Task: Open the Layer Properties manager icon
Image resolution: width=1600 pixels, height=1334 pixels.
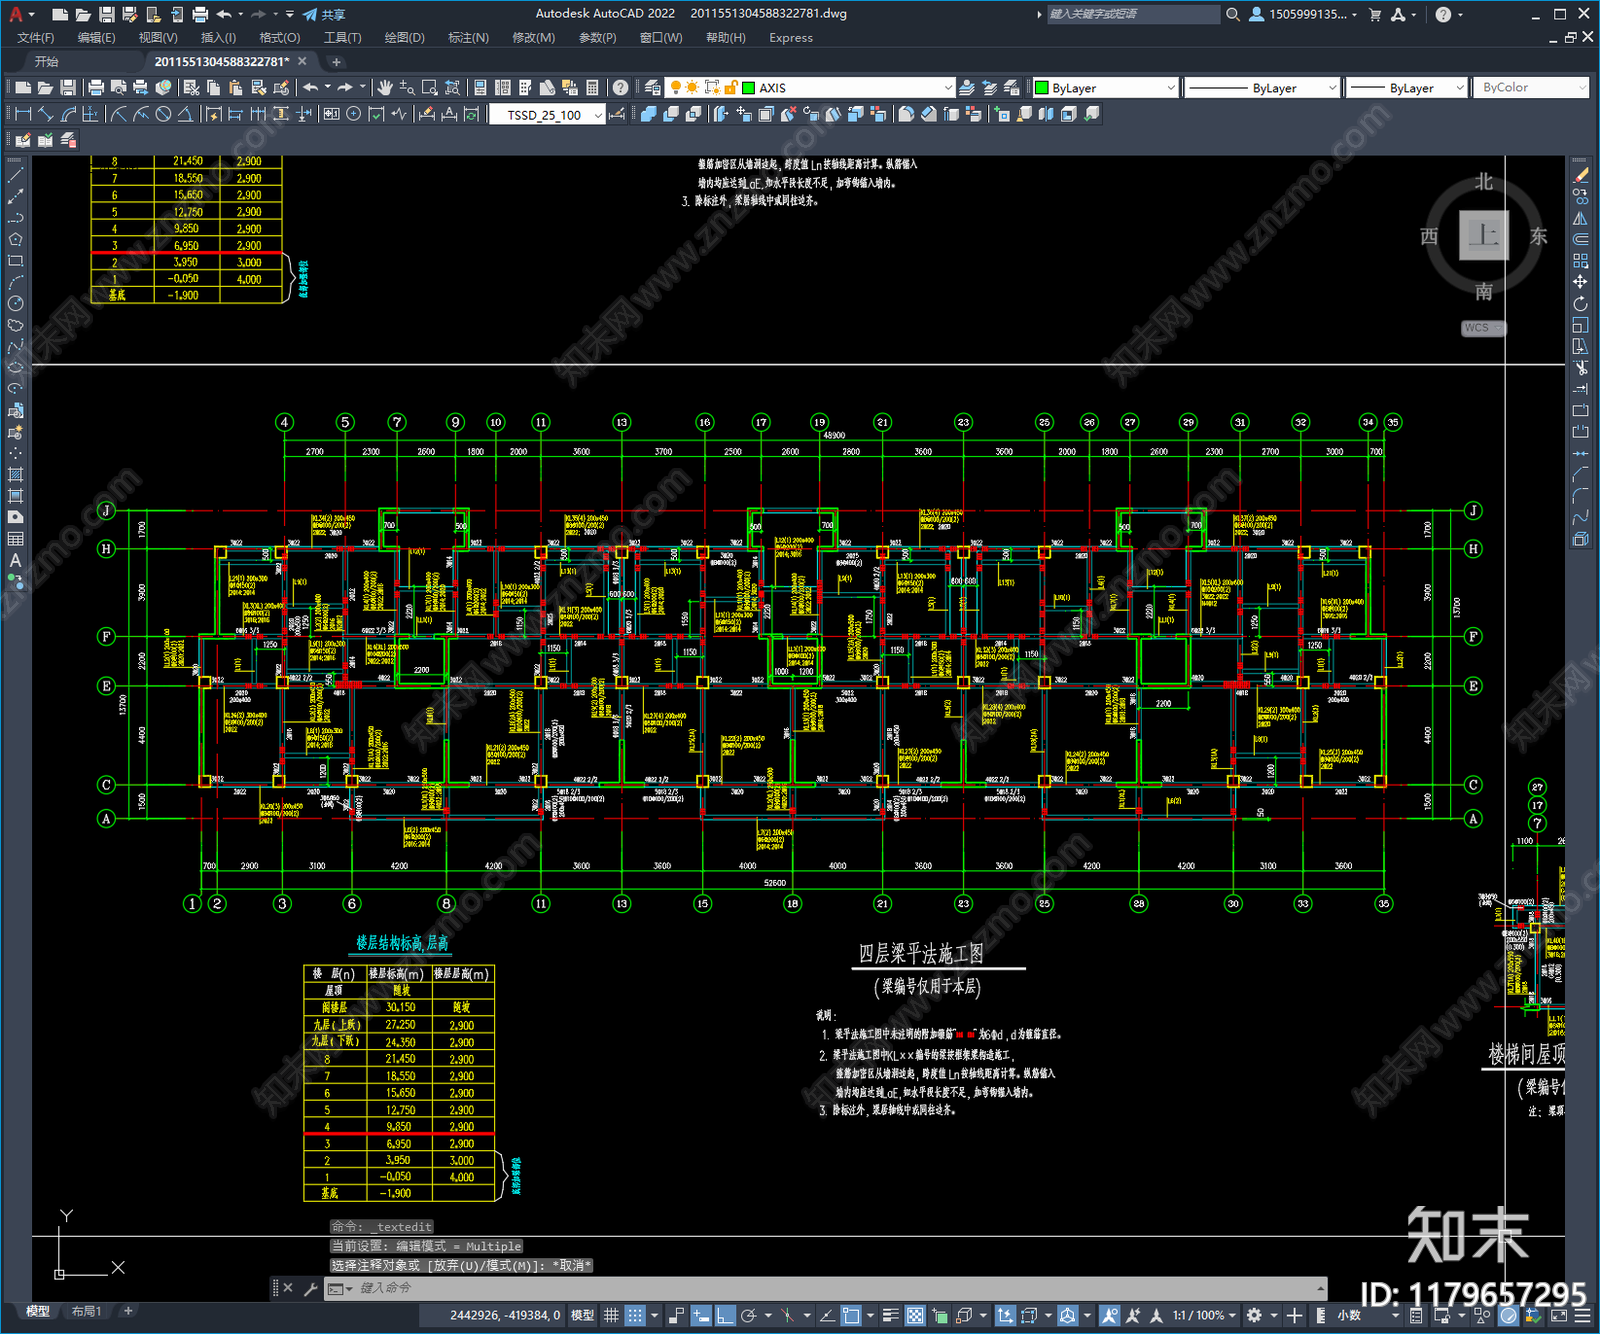Action: 653,88
